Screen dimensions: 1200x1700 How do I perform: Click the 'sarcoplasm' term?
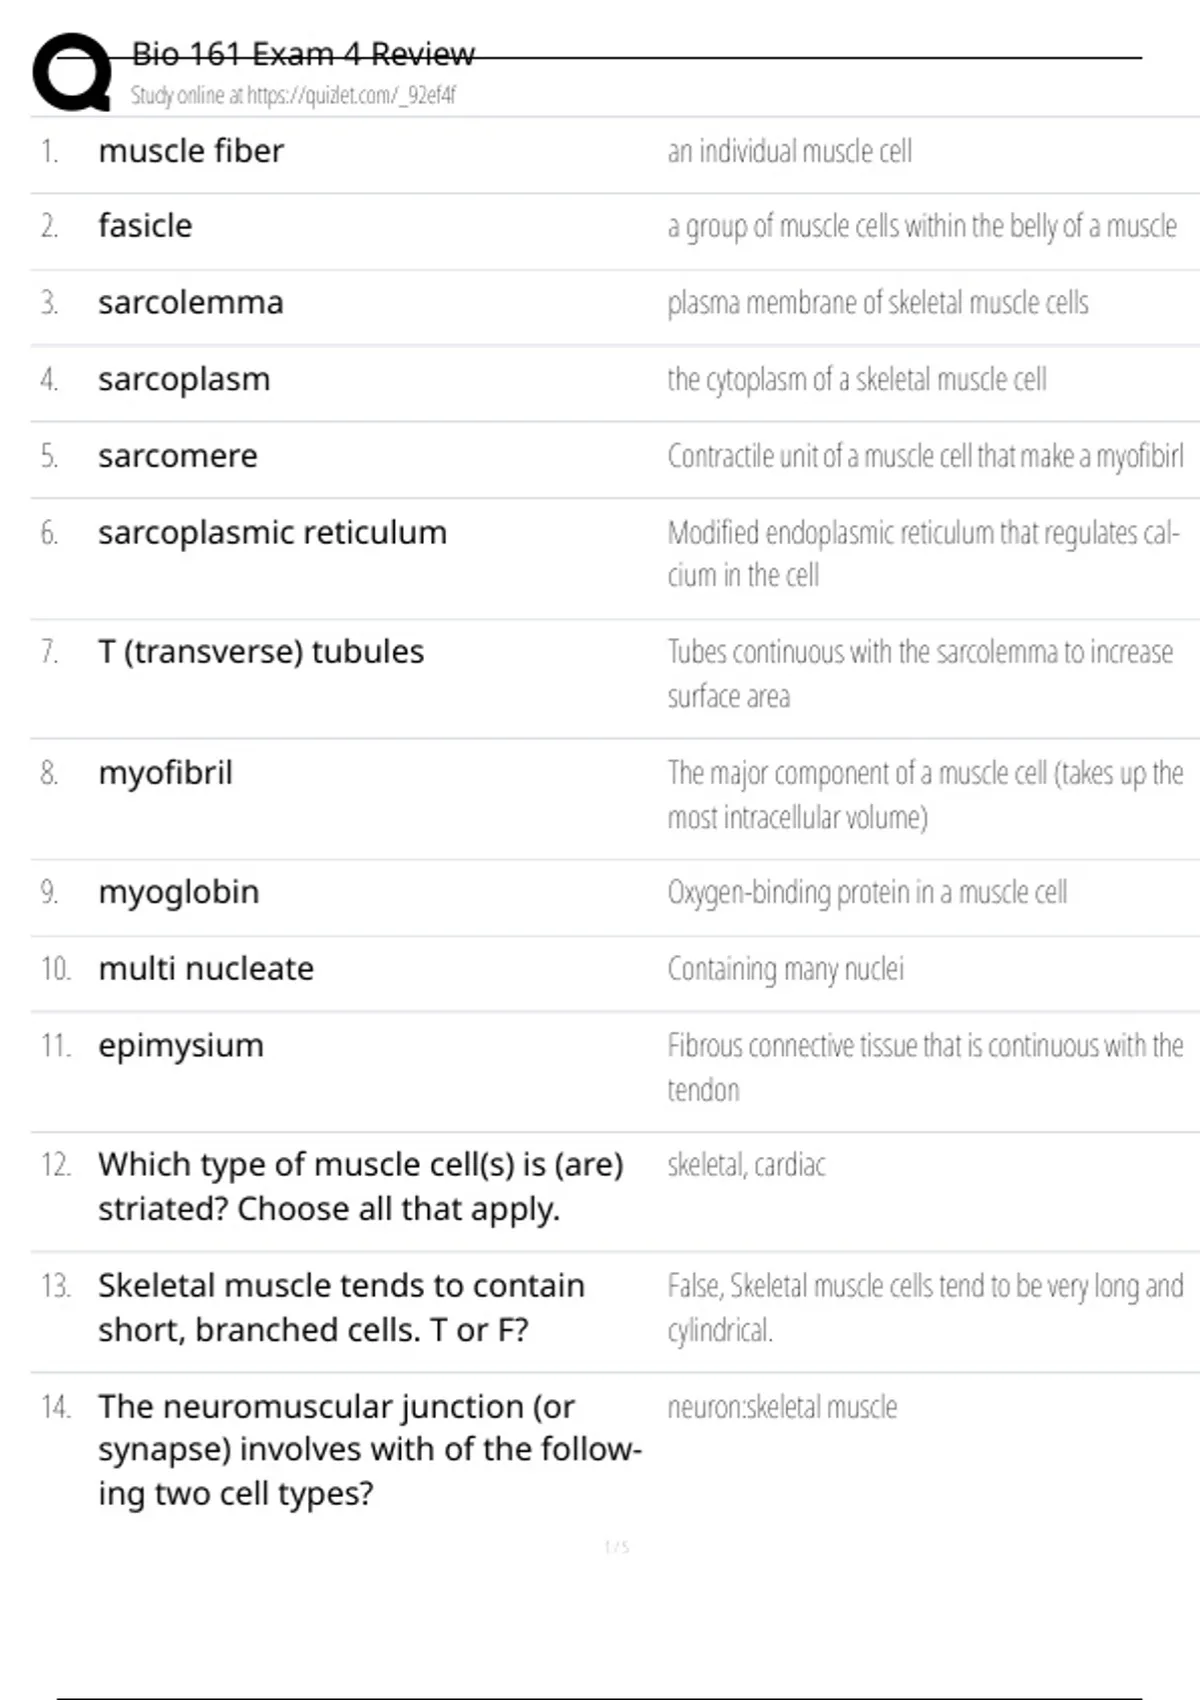[x=184, y=380]
